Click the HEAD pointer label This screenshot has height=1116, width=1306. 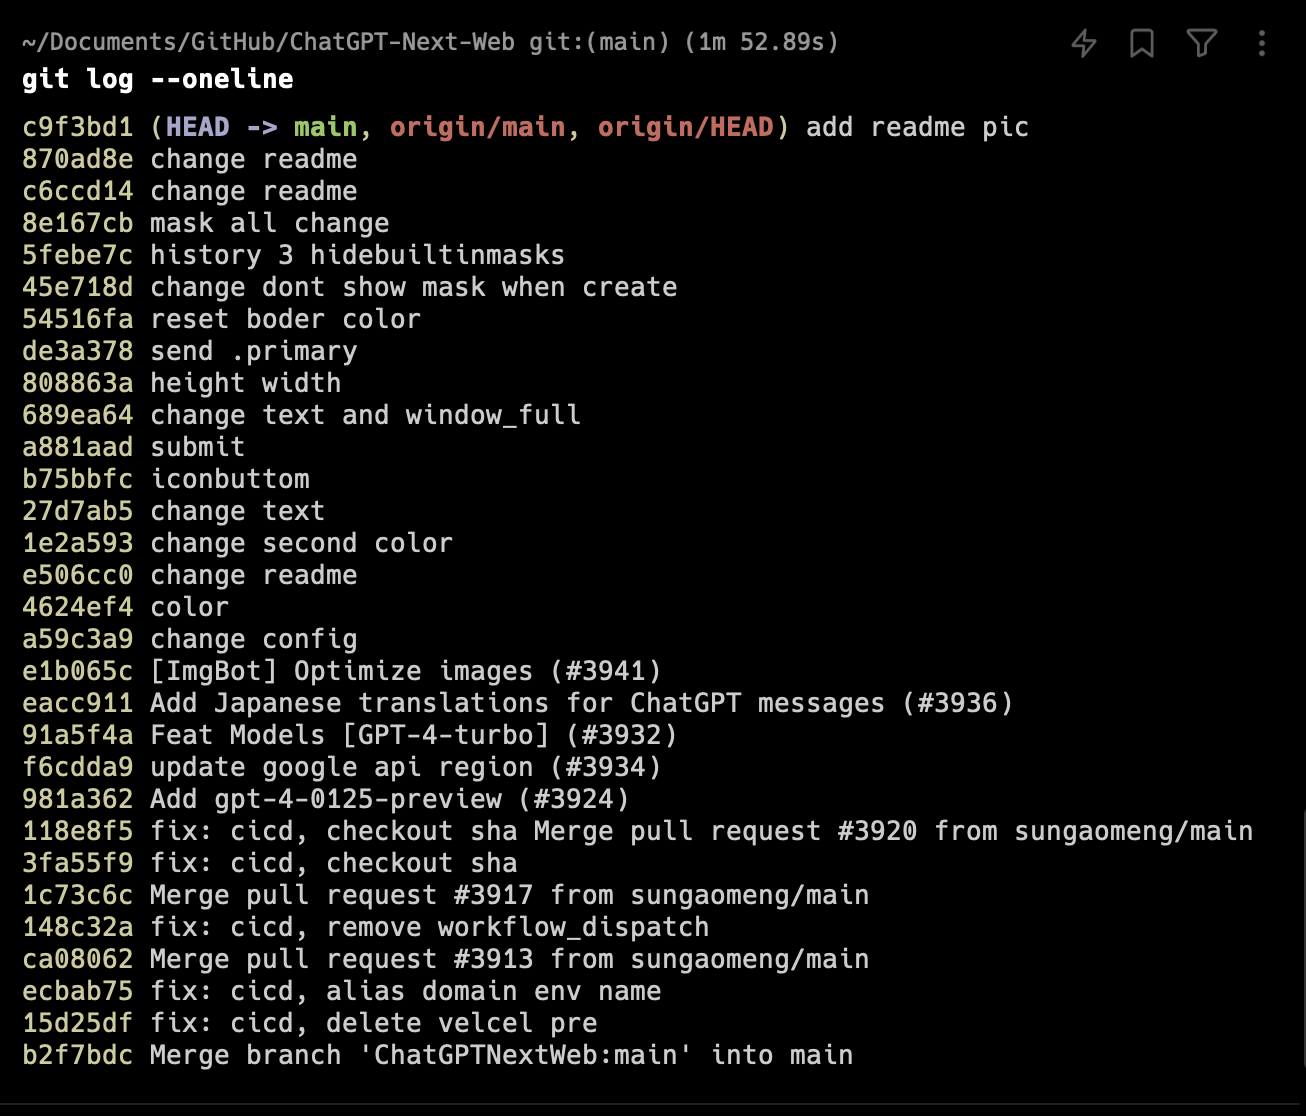(198, 127)
